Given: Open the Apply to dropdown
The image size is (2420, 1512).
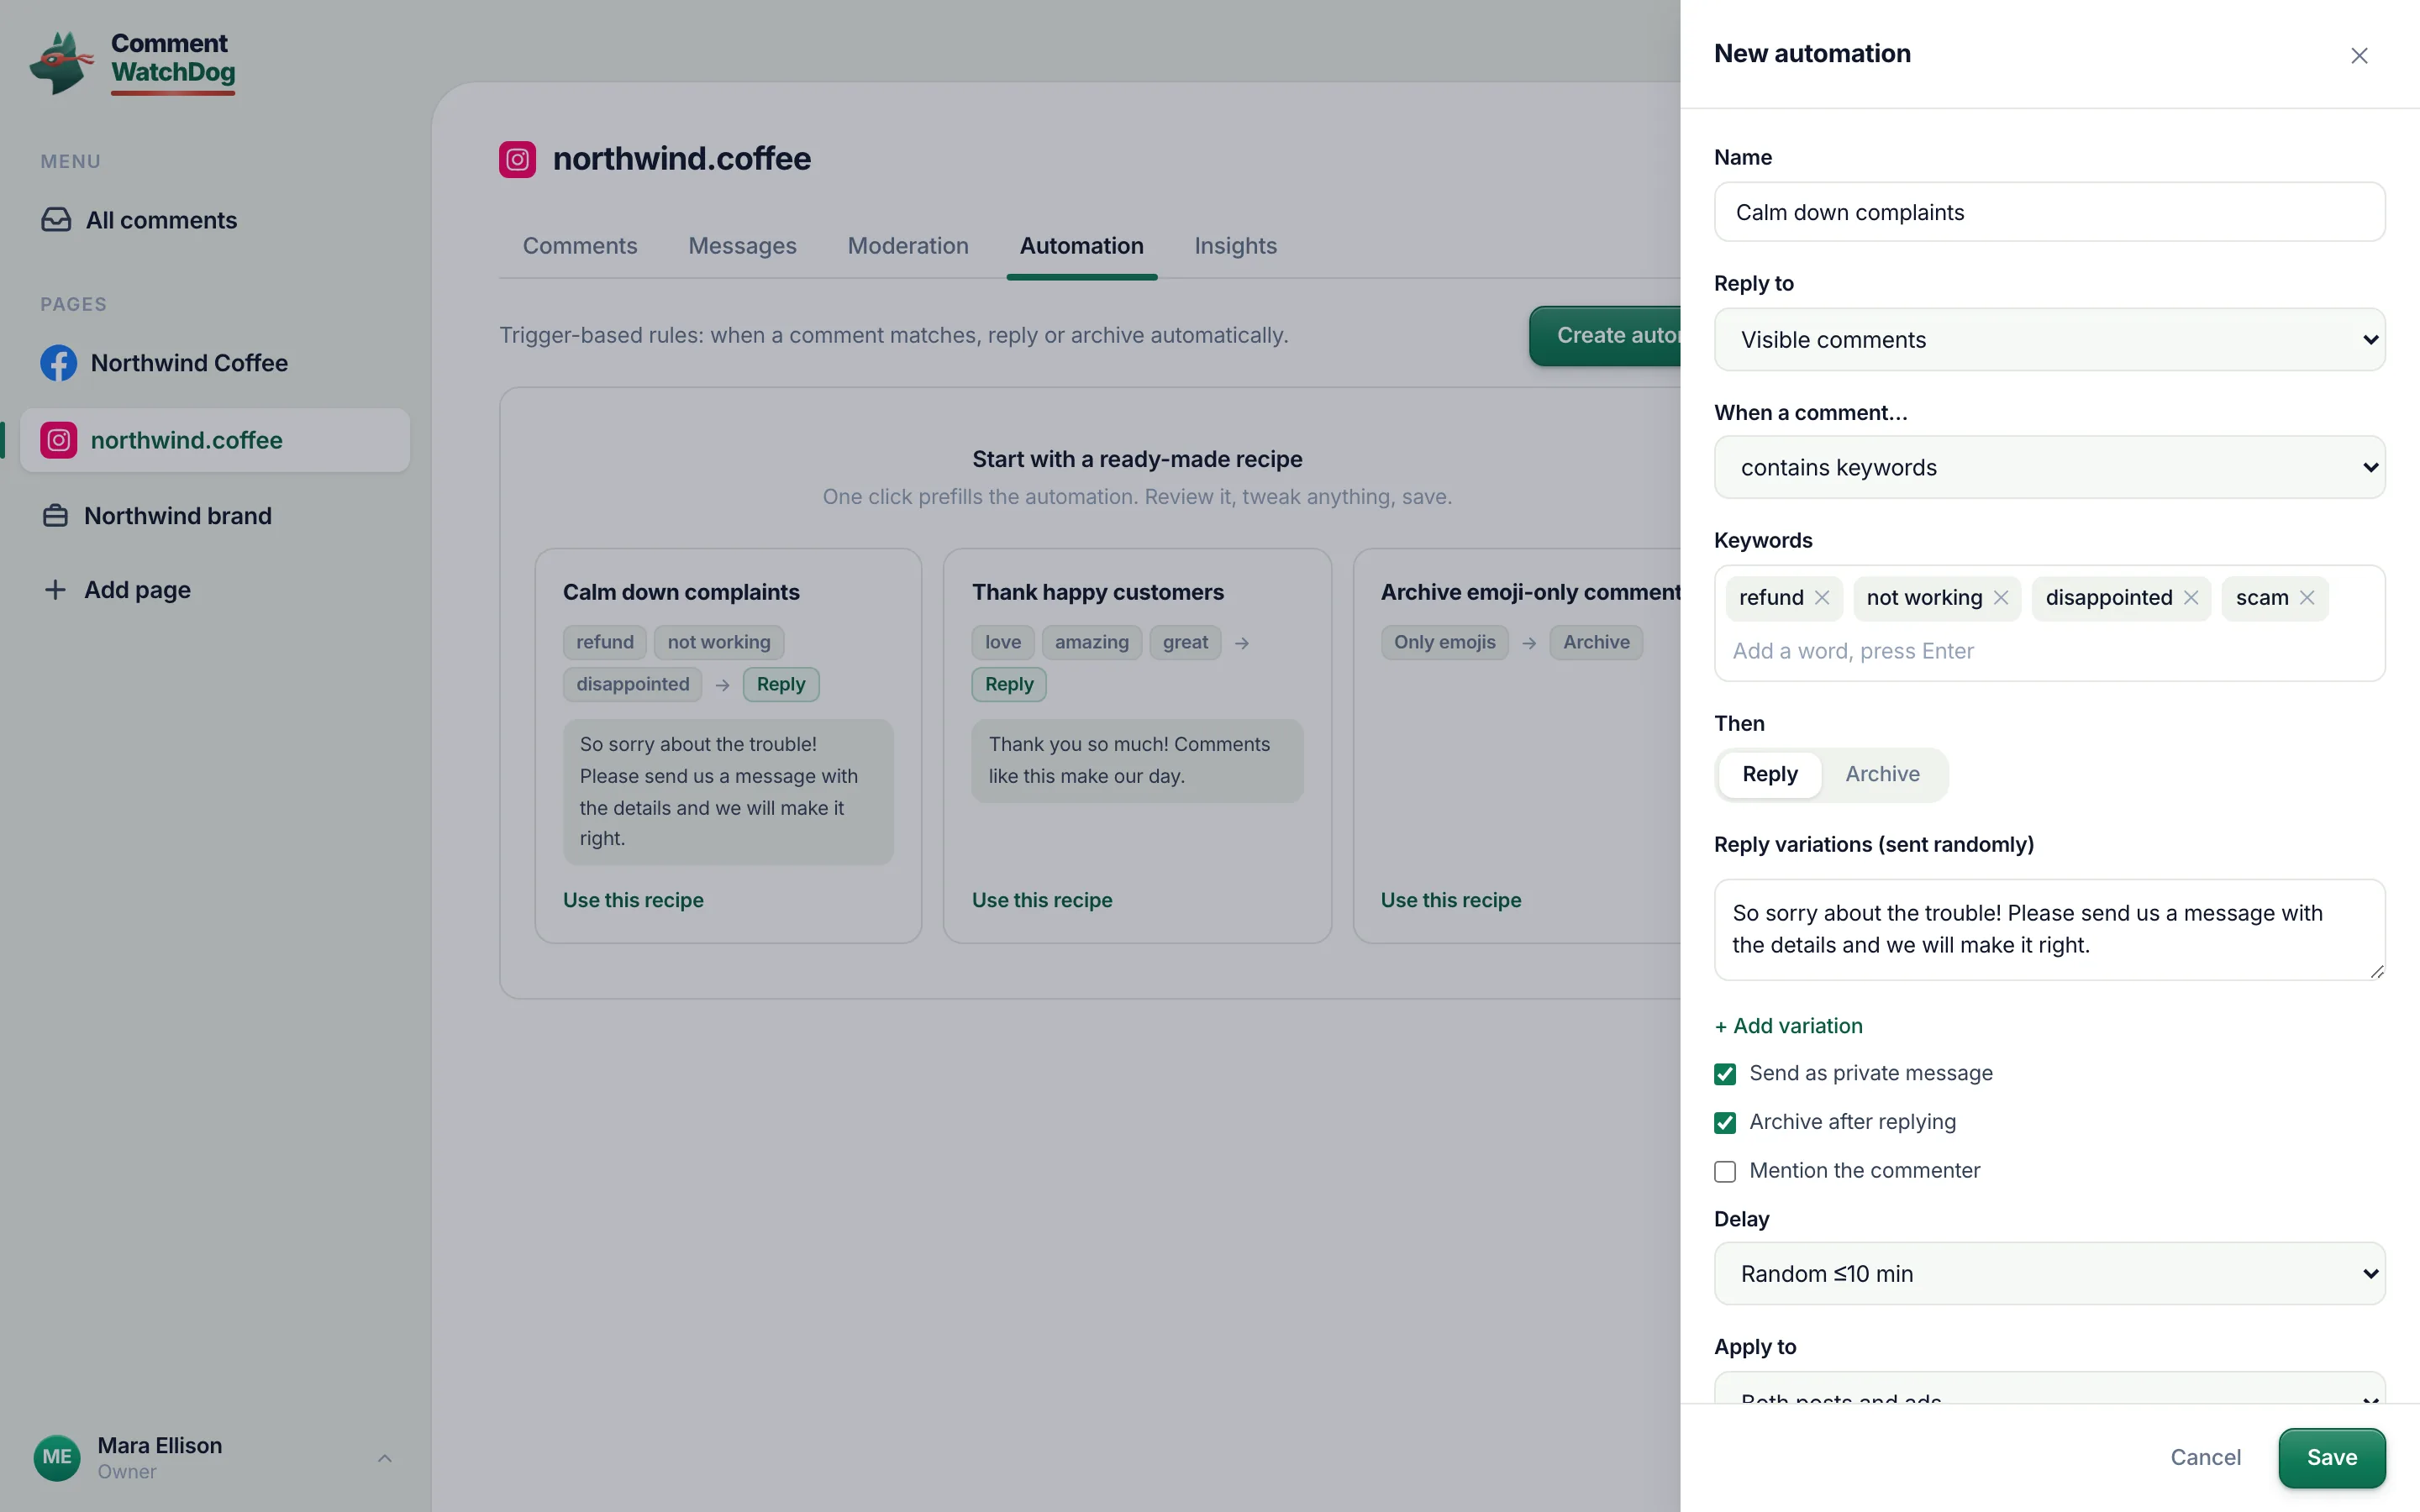Looking at the screenshot, I should (x=2049, y=1388).
